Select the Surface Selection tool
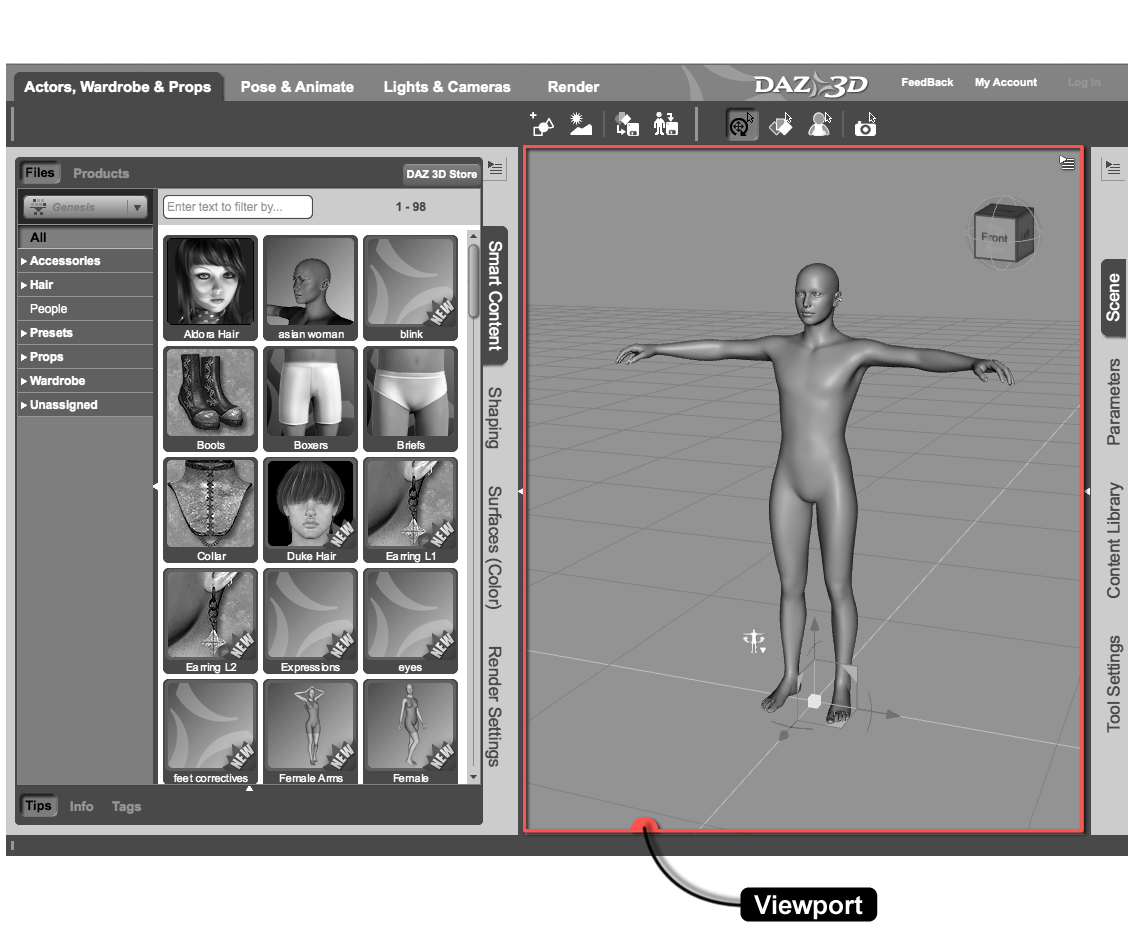The image size is (1137, 940). coord(781,125)
